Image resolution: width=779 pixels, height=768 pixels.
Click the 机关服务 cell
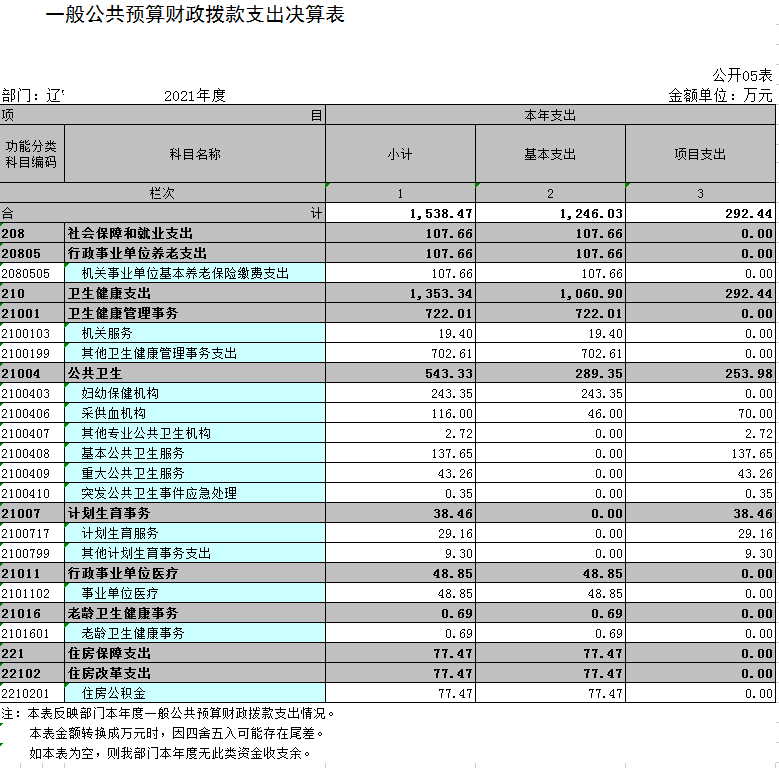(x=195, y=333)
